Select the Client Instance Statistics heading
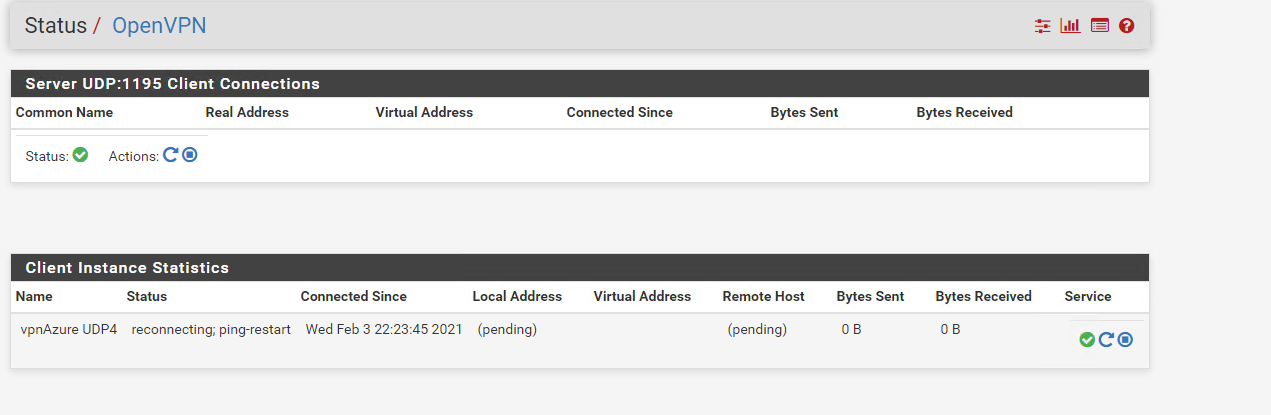 (127, 268)
